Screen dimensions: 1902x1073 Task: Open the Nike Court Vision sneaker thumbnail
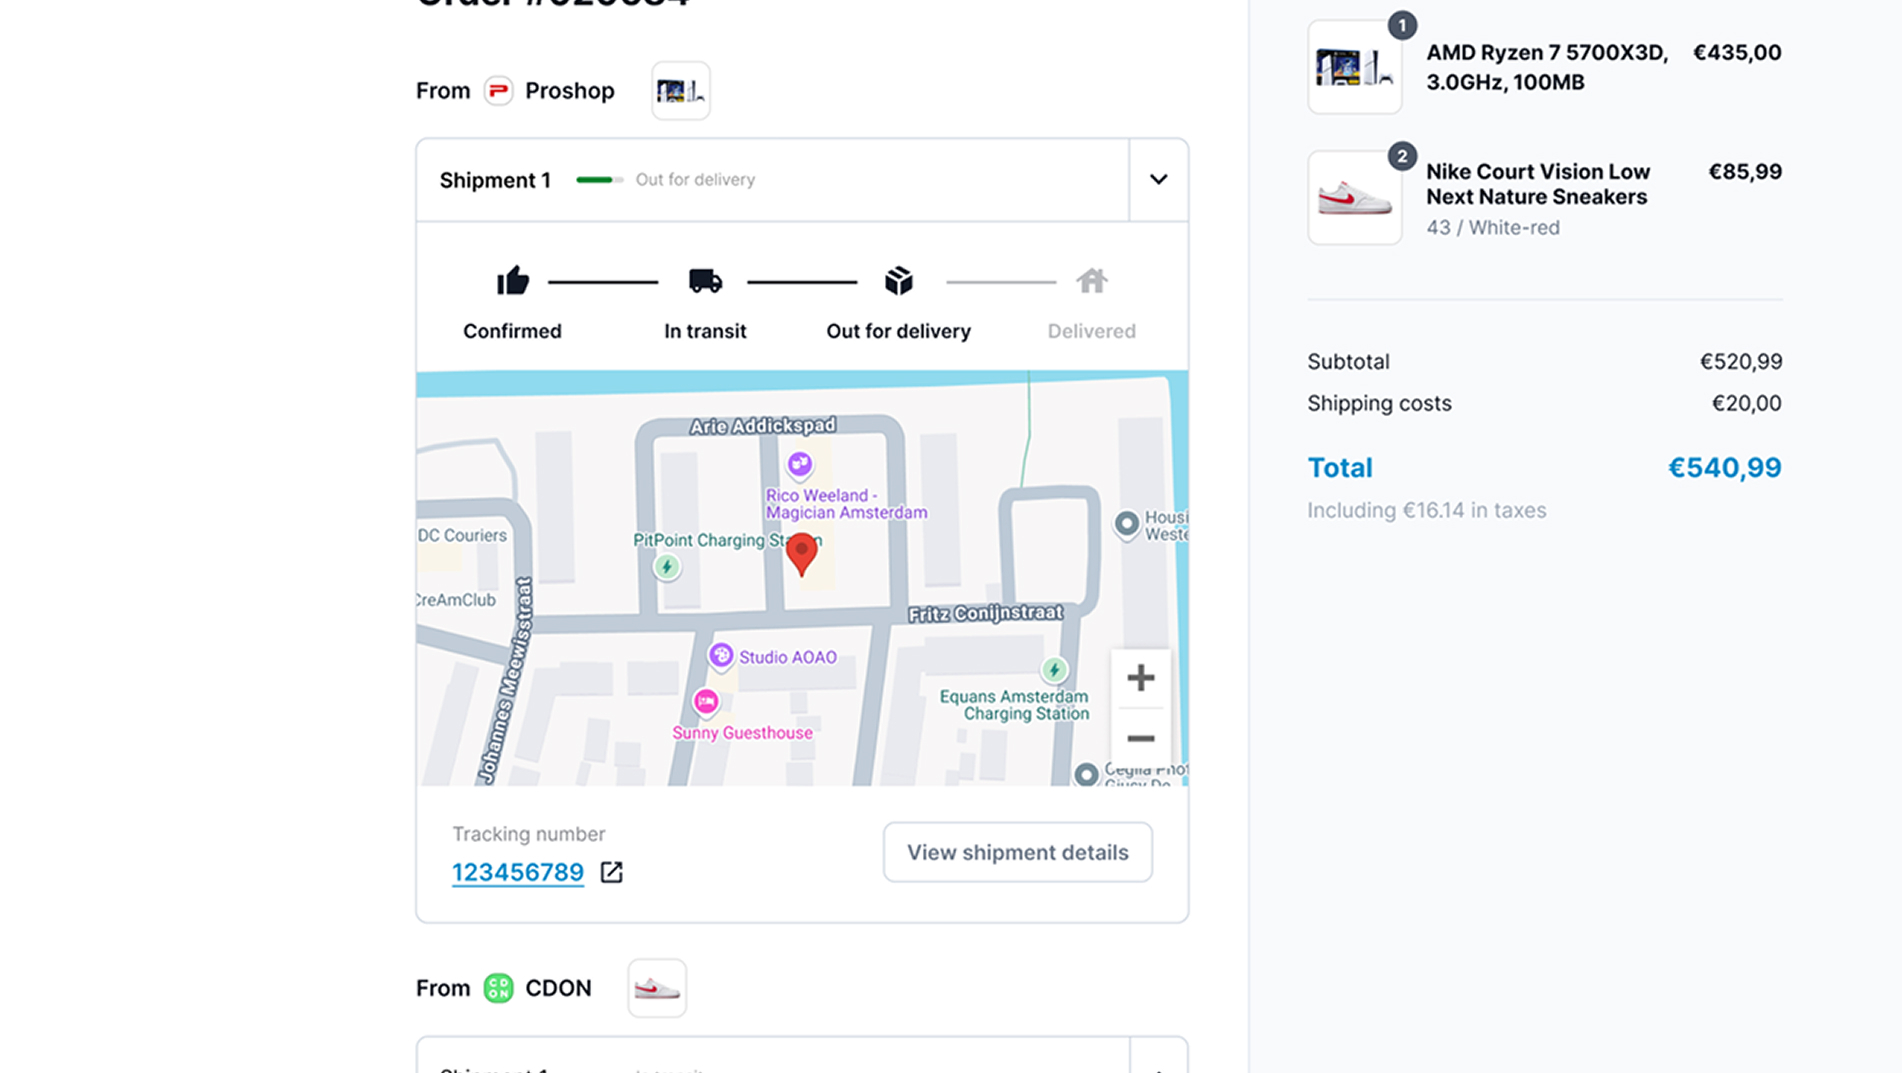coord(1354,198)
